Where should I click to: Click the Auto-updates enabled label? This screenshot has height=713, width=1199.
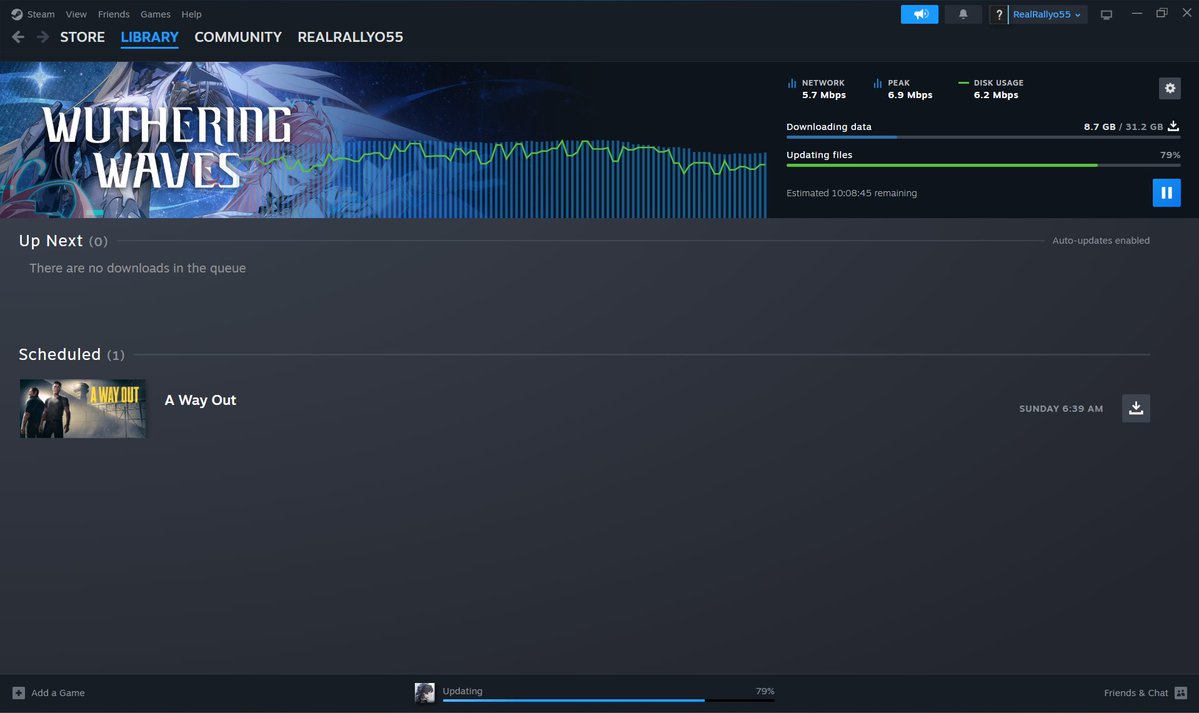click(x=1100, y=240)
